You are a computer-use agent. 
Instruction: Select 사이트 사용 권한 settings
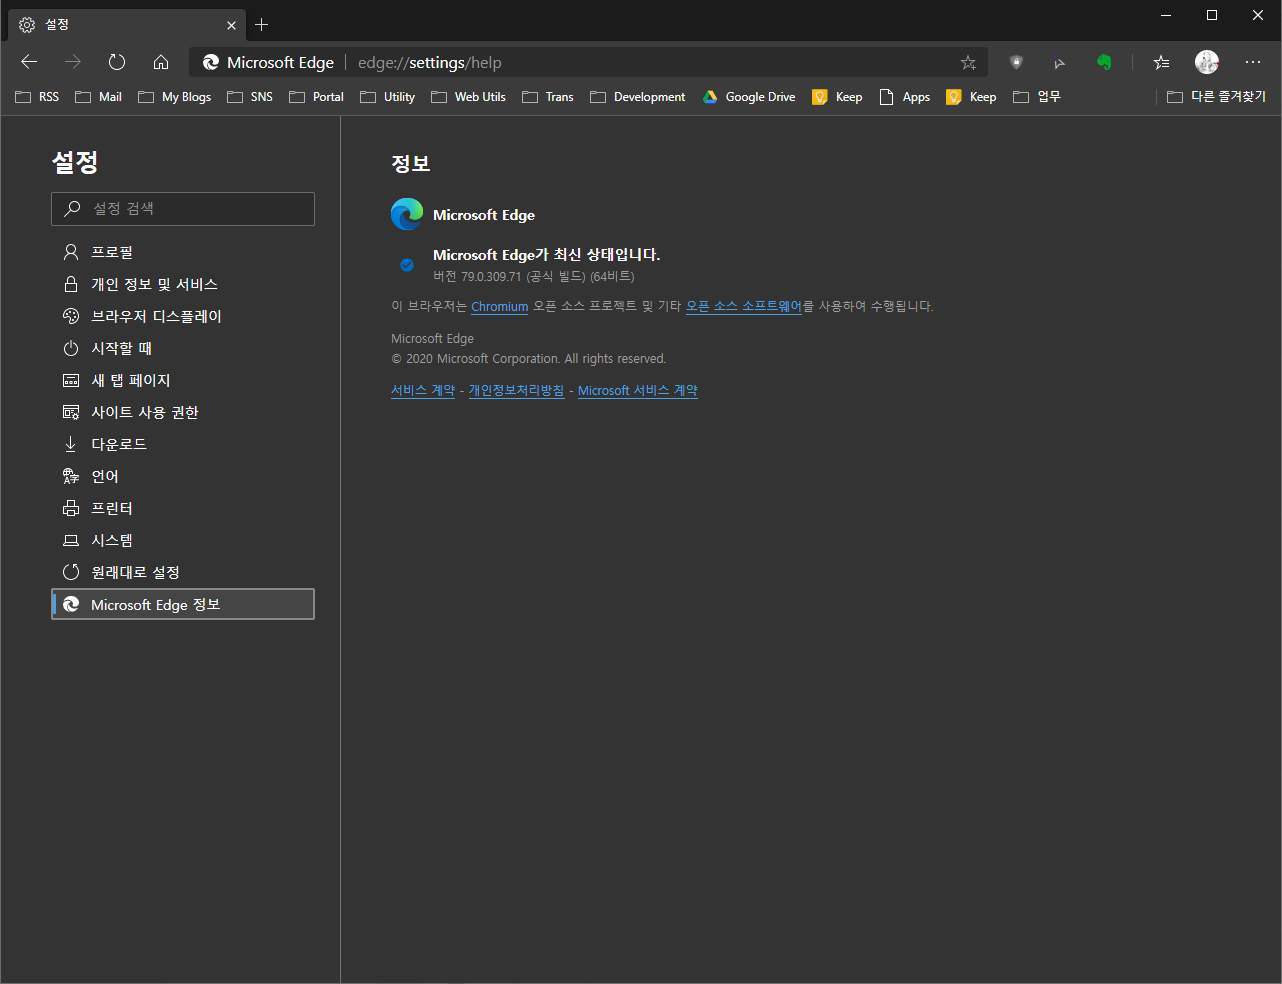click(x=183, y=412)
